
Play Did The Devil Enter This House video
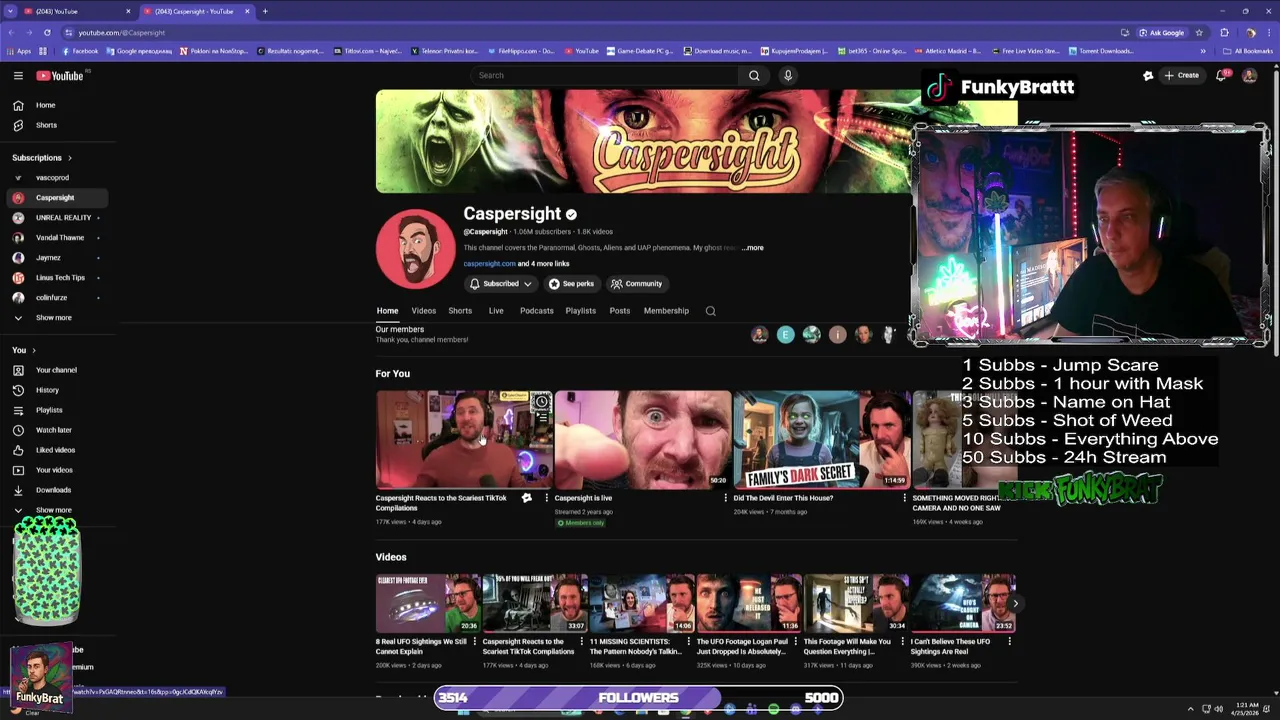click(x=821, y=439)
